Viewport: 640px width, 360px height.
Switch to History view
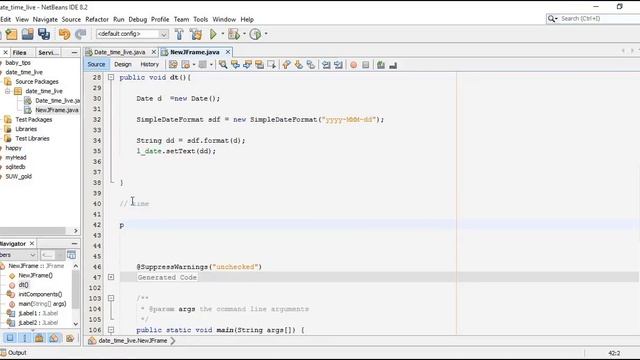pyautogui.click(x=149, y=64)
